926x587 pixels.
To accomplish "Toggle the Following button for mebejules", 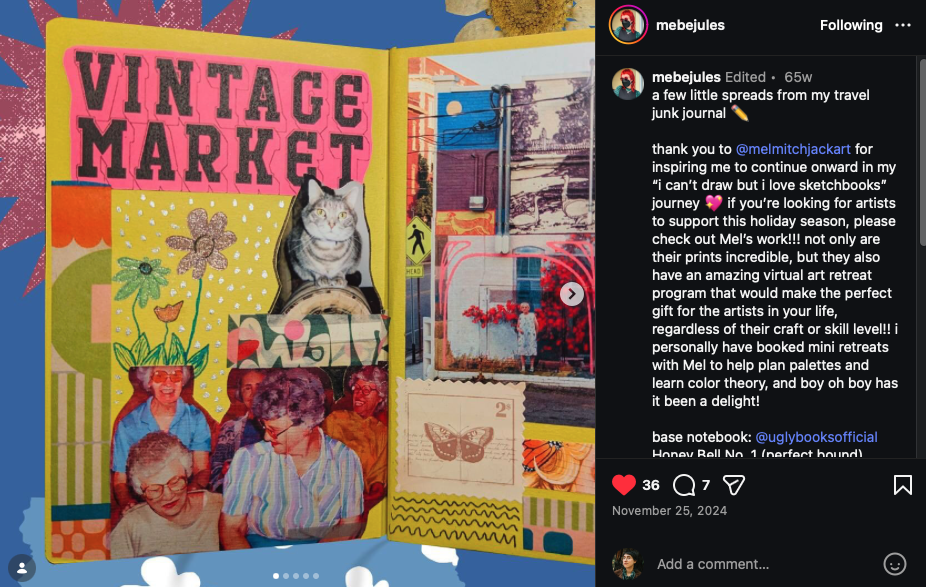I will [x=850, y=25].
